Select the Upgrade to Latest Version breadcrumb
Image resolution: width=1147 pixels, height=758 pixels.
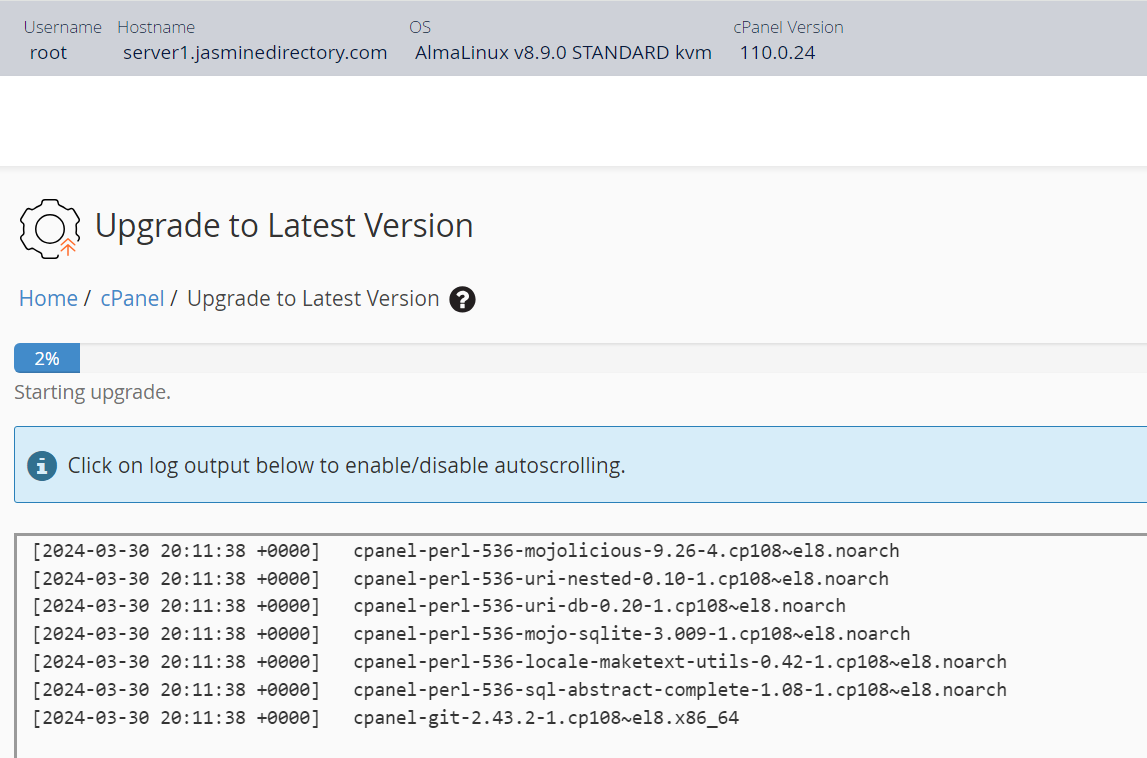coord(313,299)
